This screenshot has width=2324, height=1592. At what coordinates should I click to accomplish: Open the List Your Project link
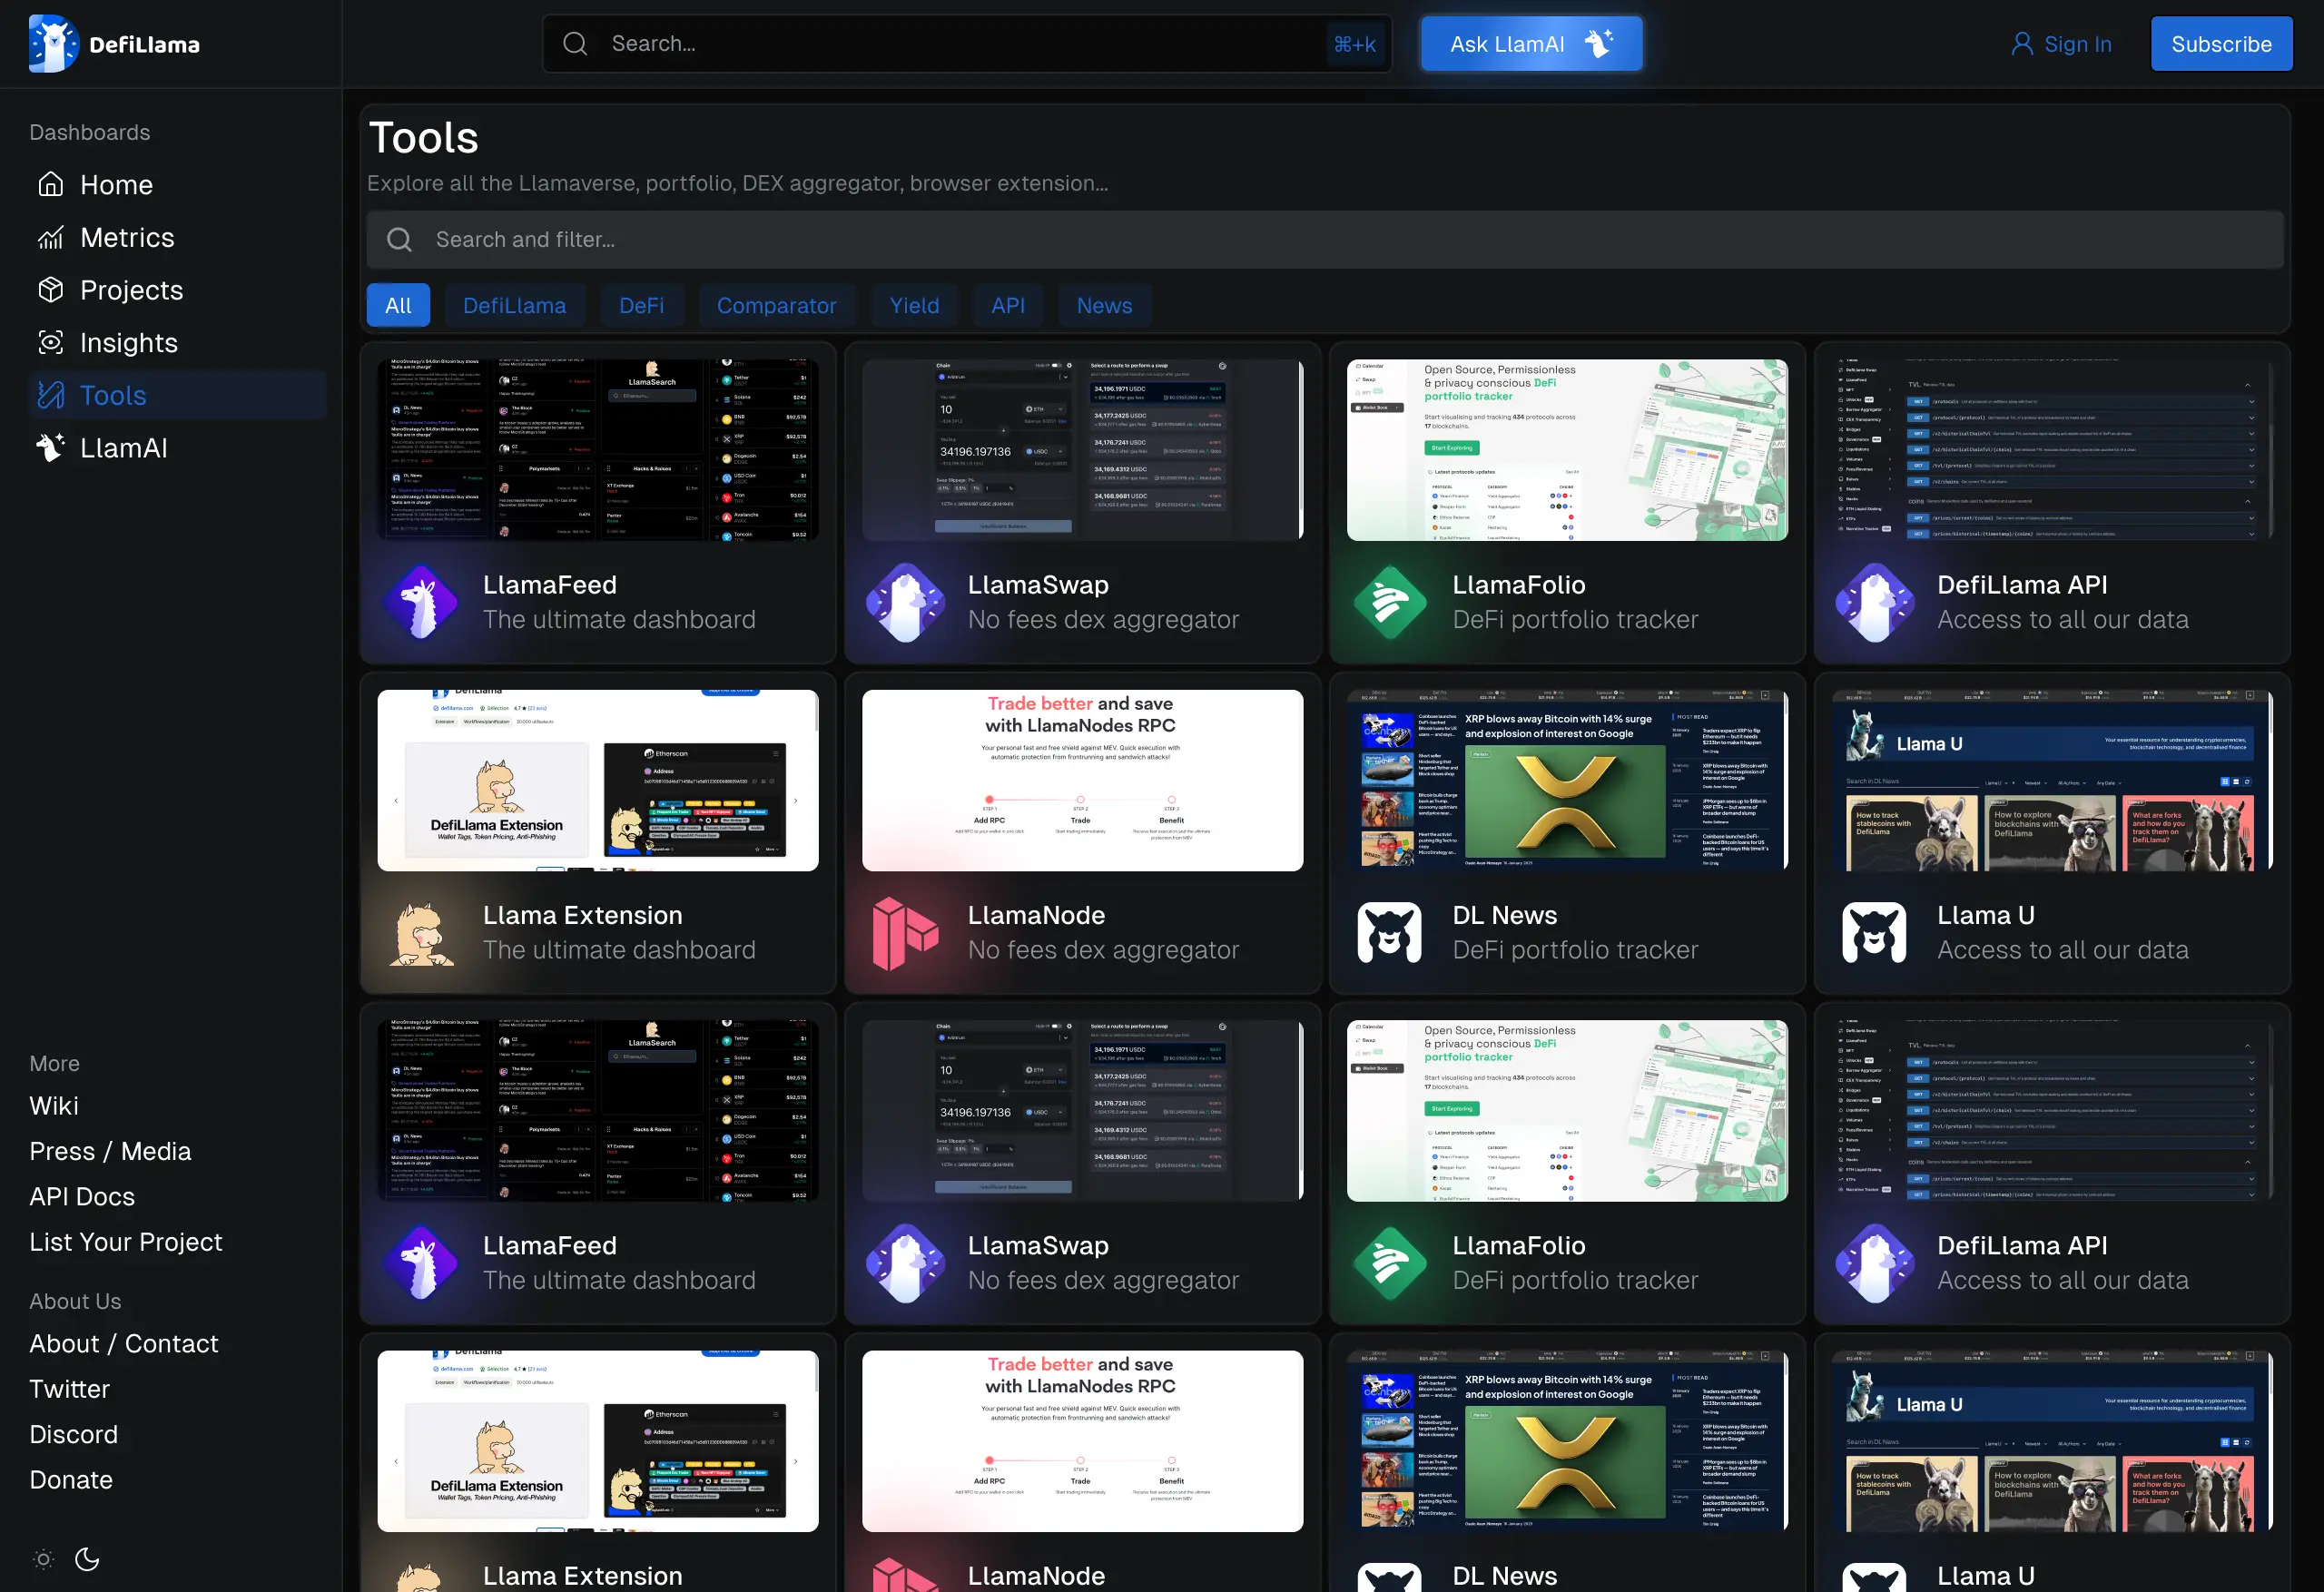coord(126,1241)
